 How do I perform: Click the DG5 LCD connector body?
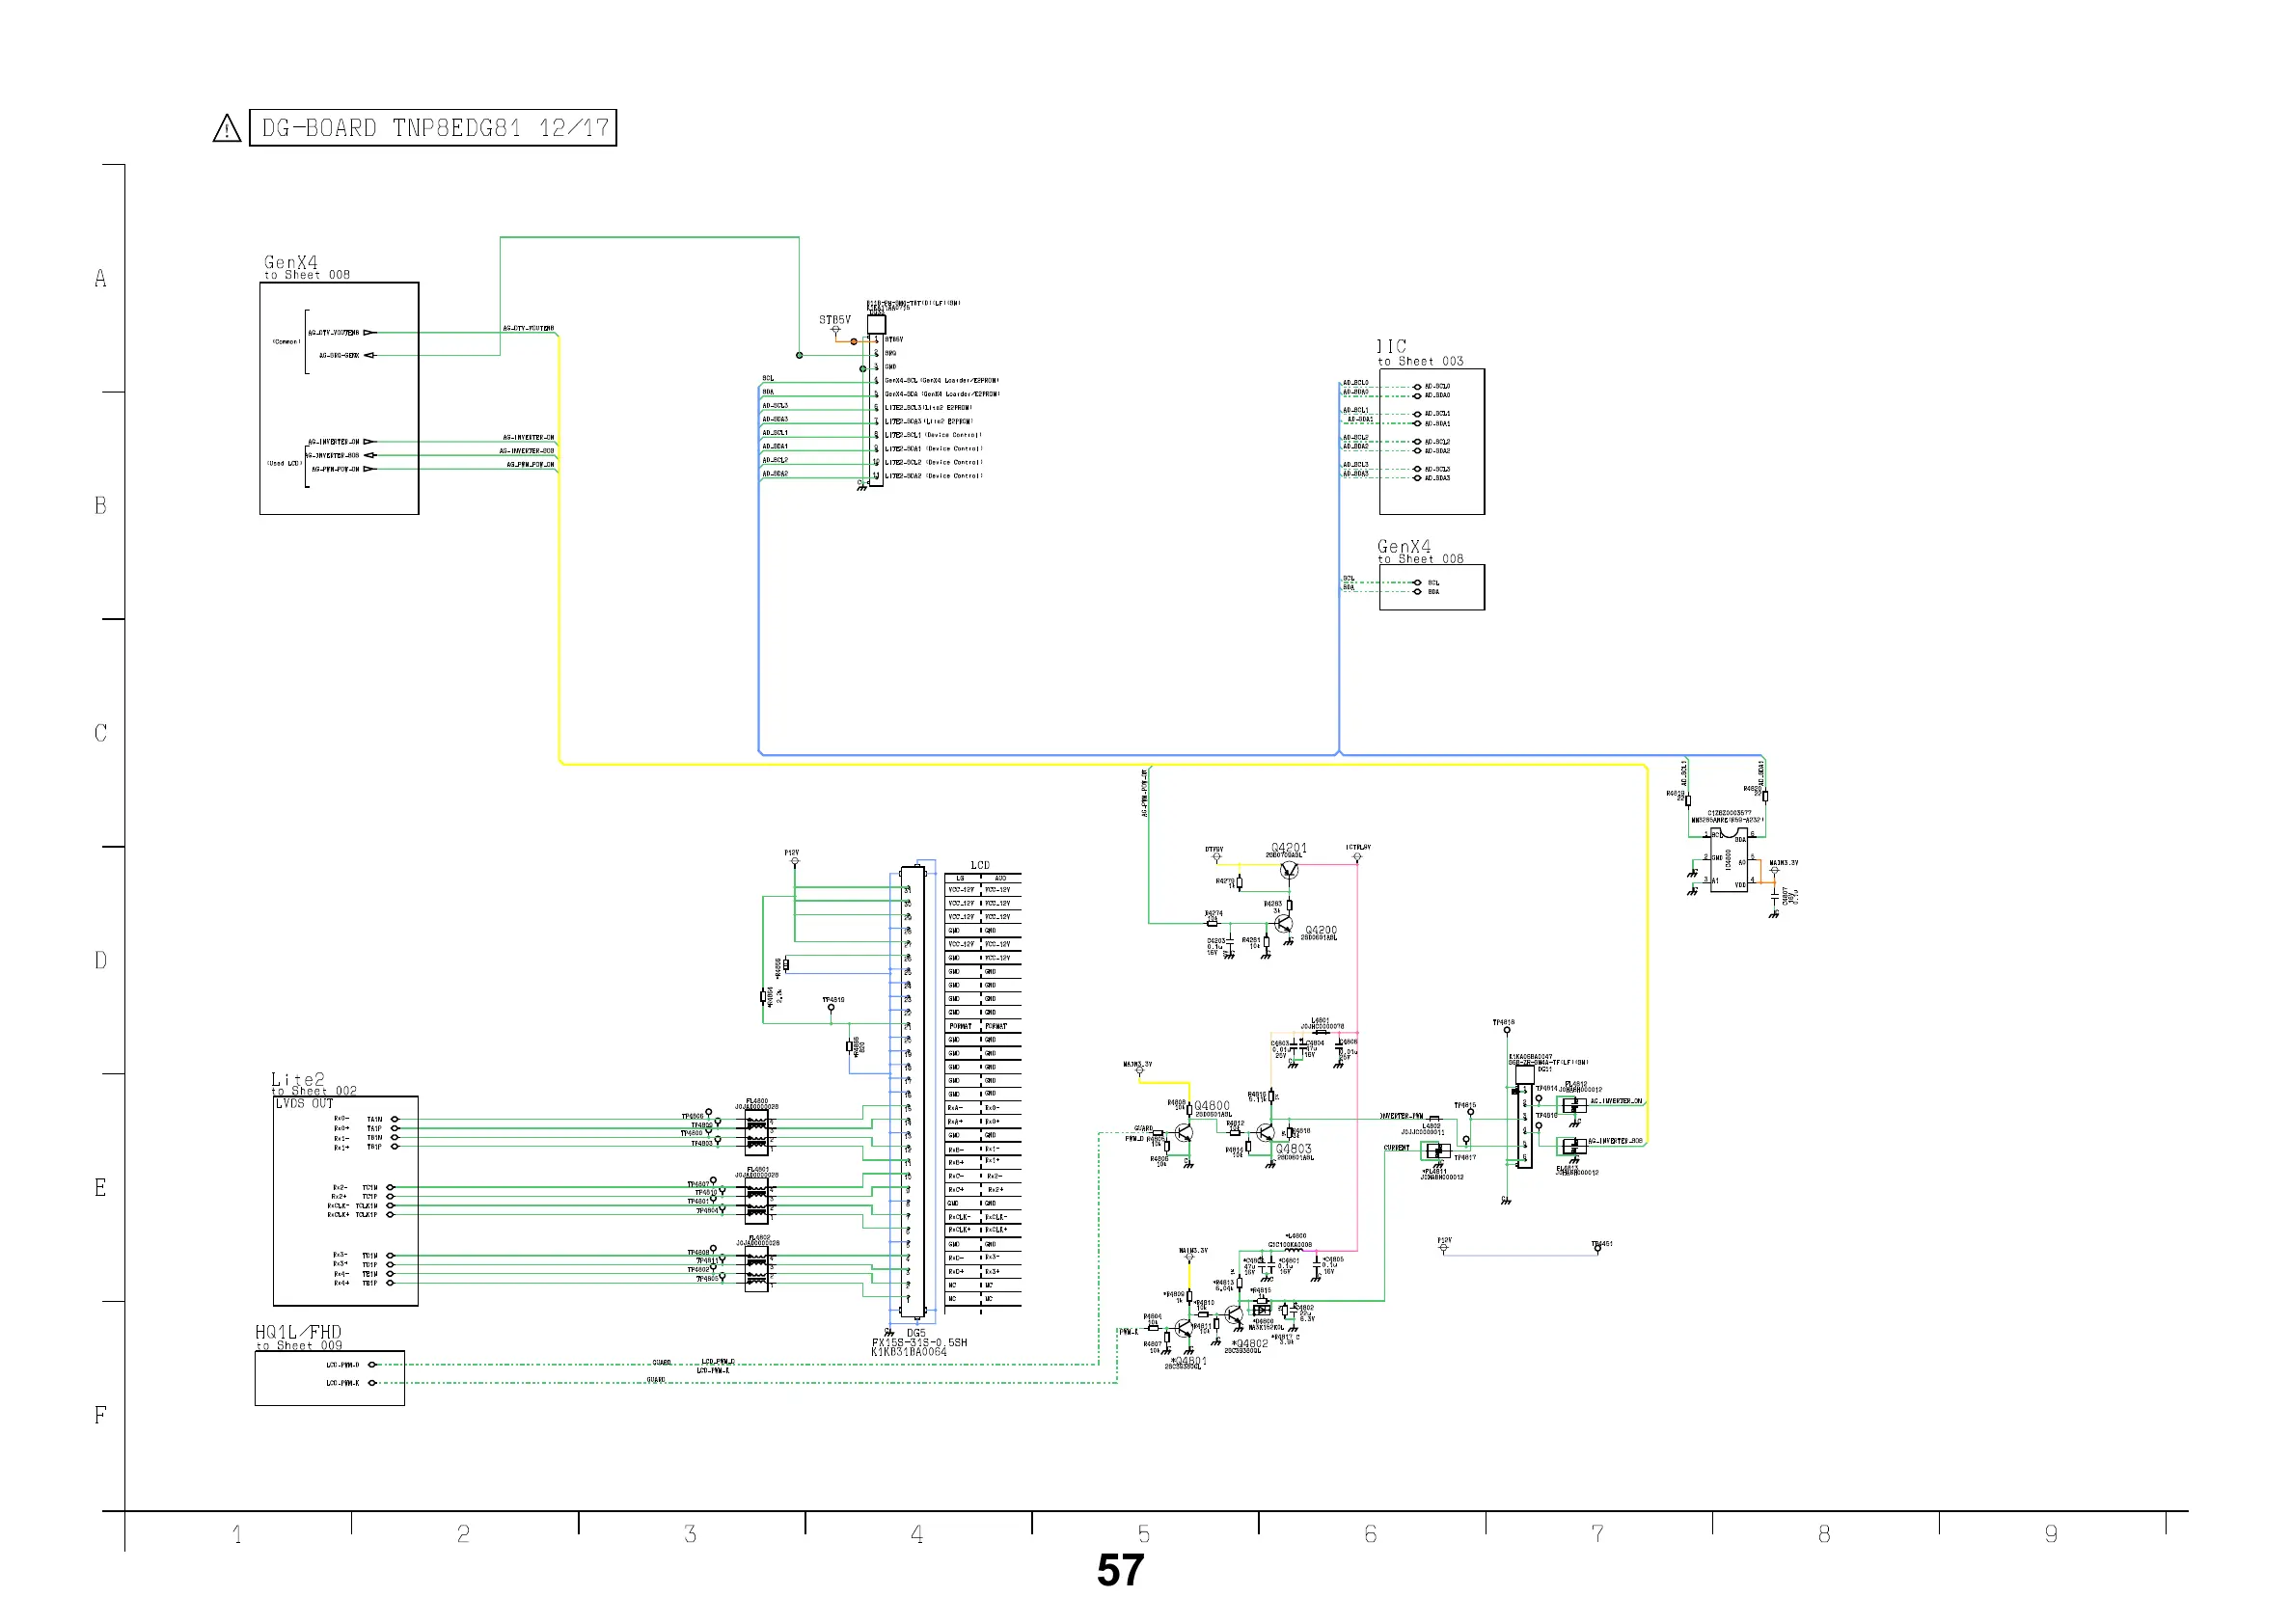click(913, 1091)
